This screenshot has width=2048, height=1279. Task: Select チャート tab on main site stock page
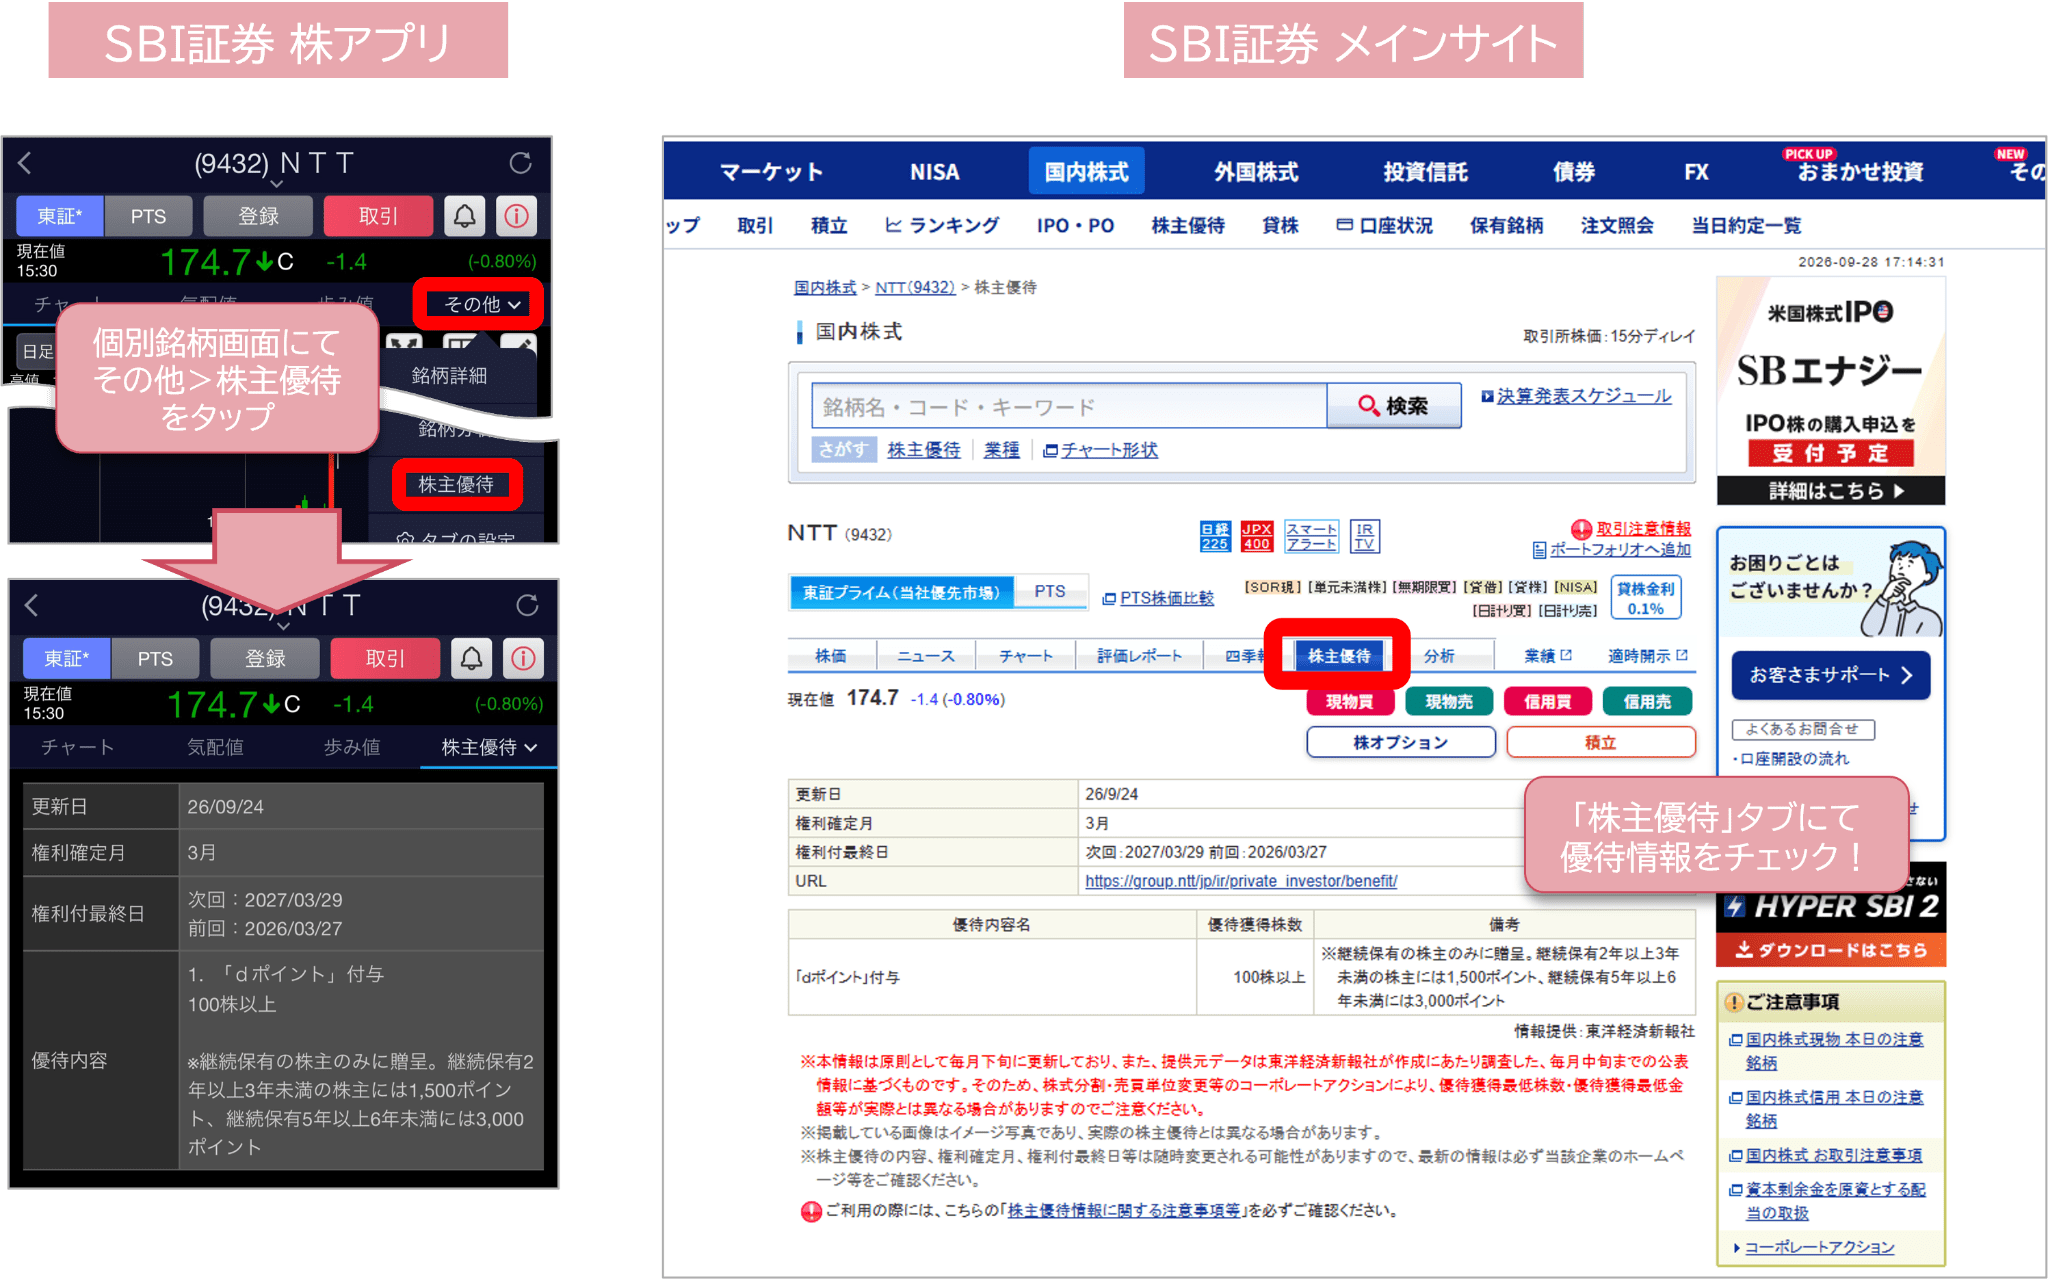point(1025,656)
